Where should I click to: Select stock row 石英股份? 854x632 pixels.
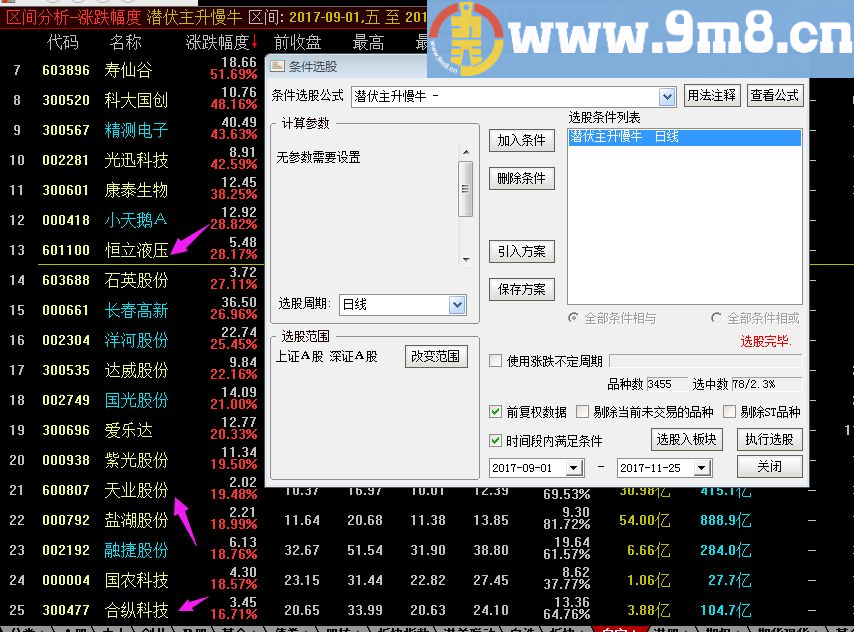point(136,280)
